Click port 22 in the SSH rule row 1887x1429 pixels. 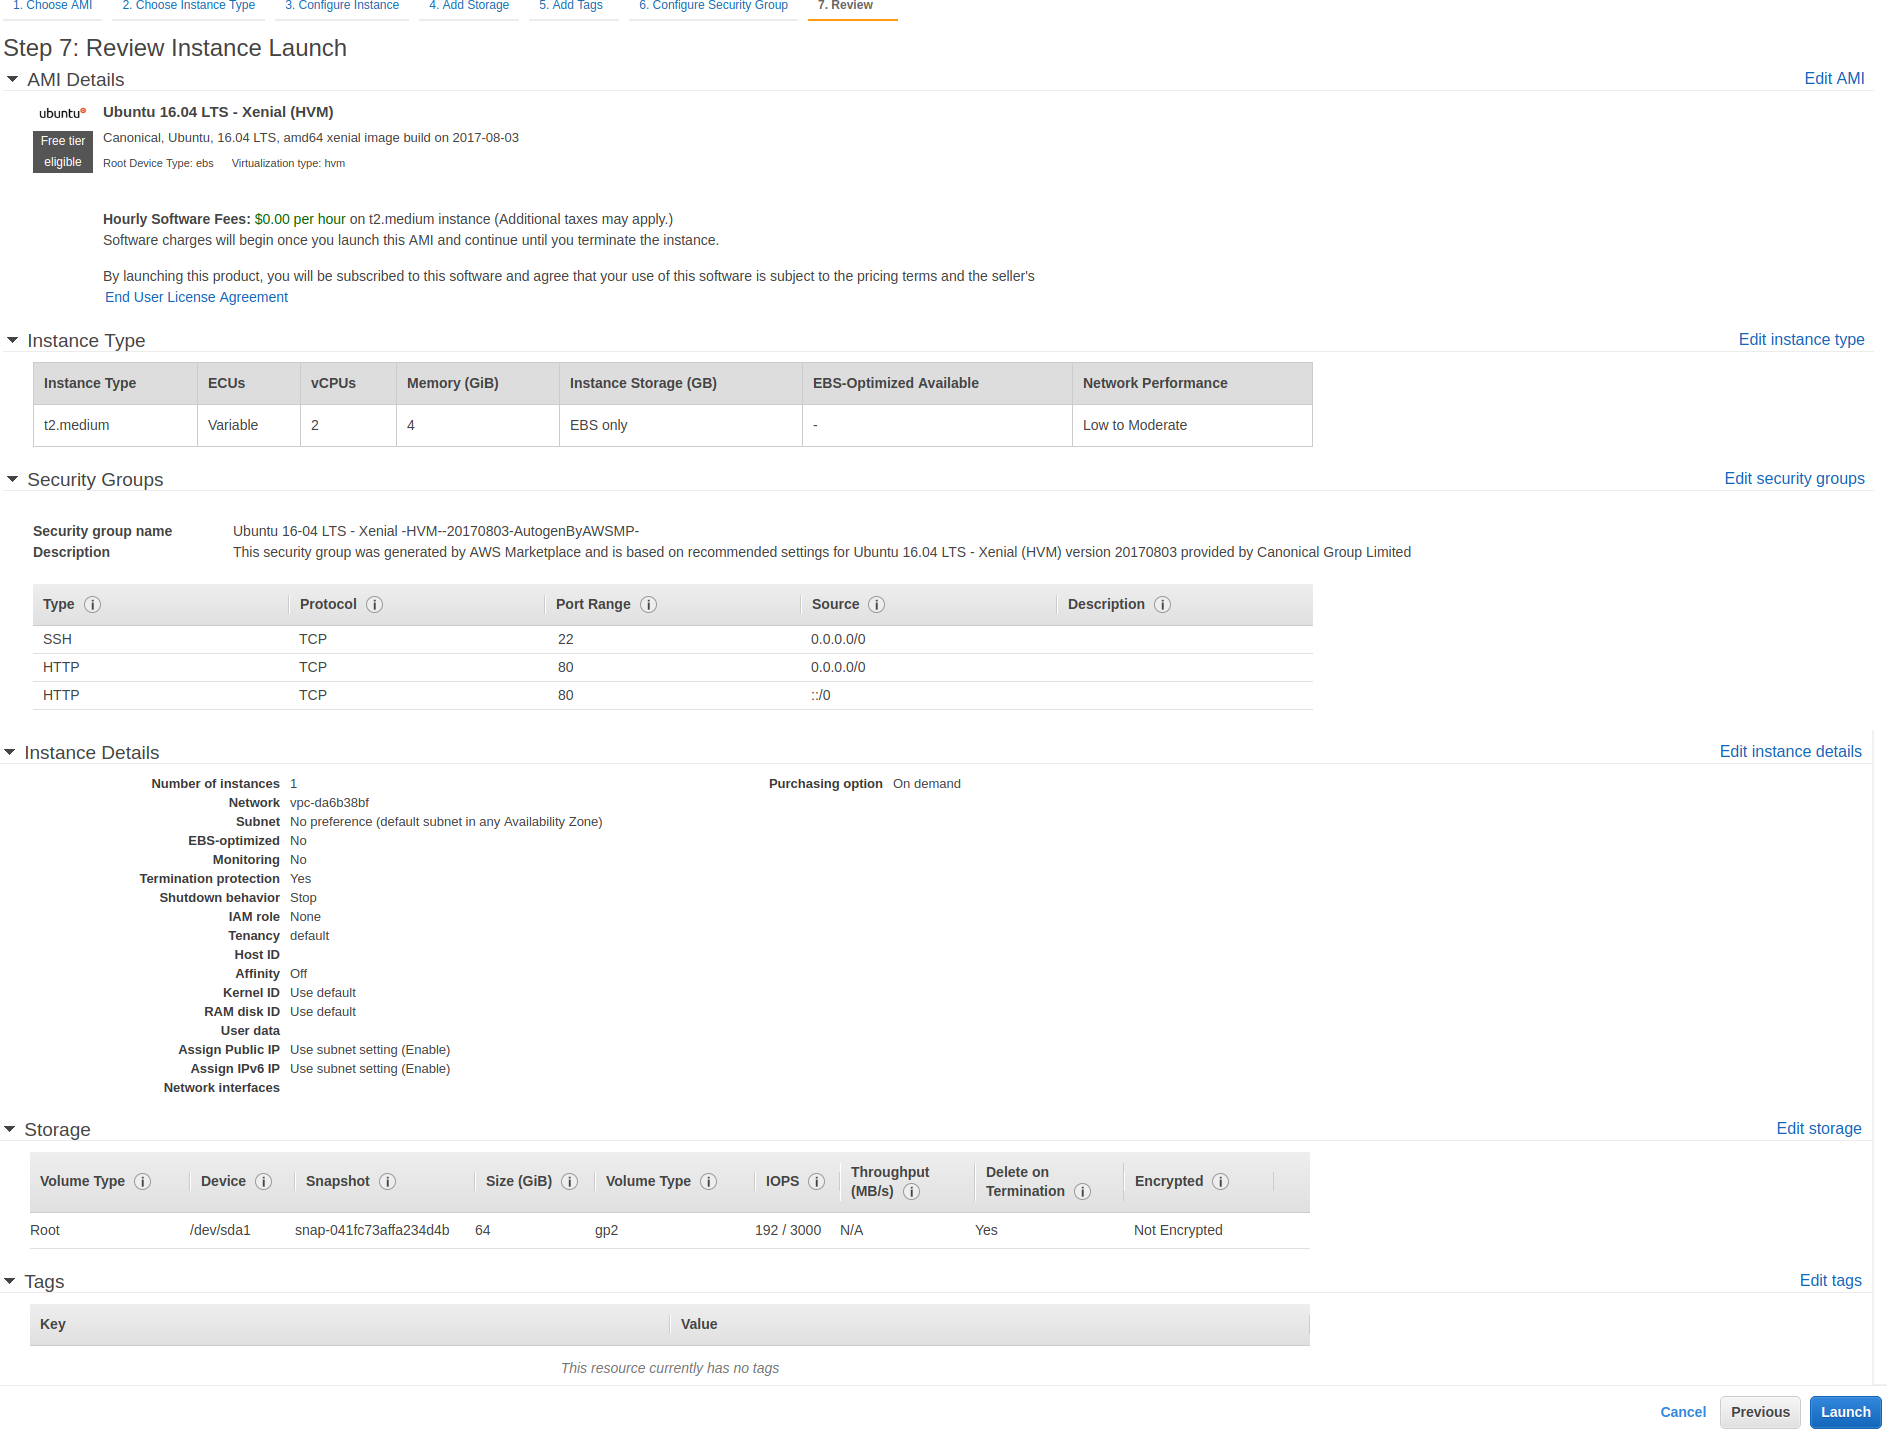(x=565, y=640)
